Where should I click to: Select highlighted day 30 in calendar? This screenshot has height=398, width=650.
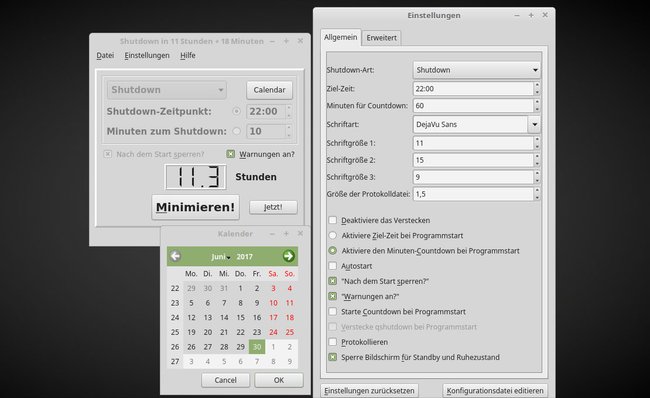click(257, 347)
